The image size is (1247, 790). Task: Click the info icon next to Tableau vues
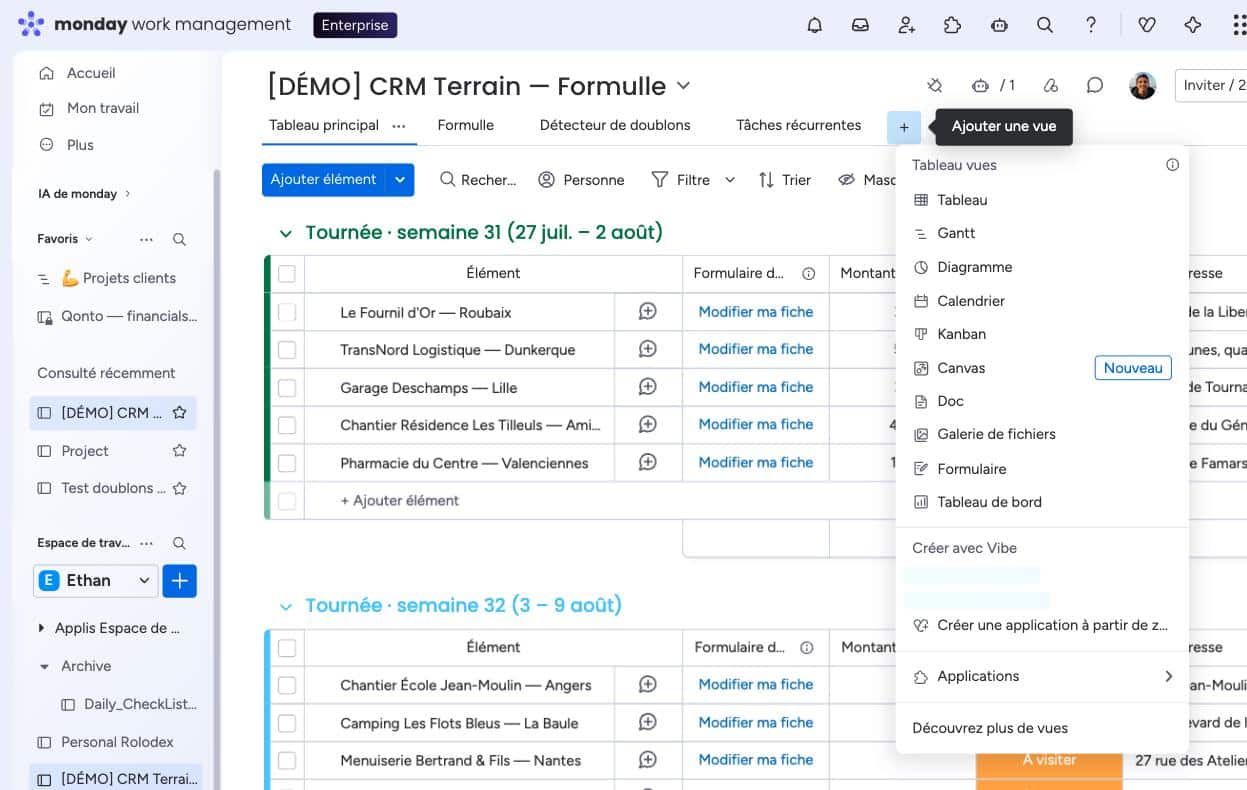click(x=1172, y=165)
